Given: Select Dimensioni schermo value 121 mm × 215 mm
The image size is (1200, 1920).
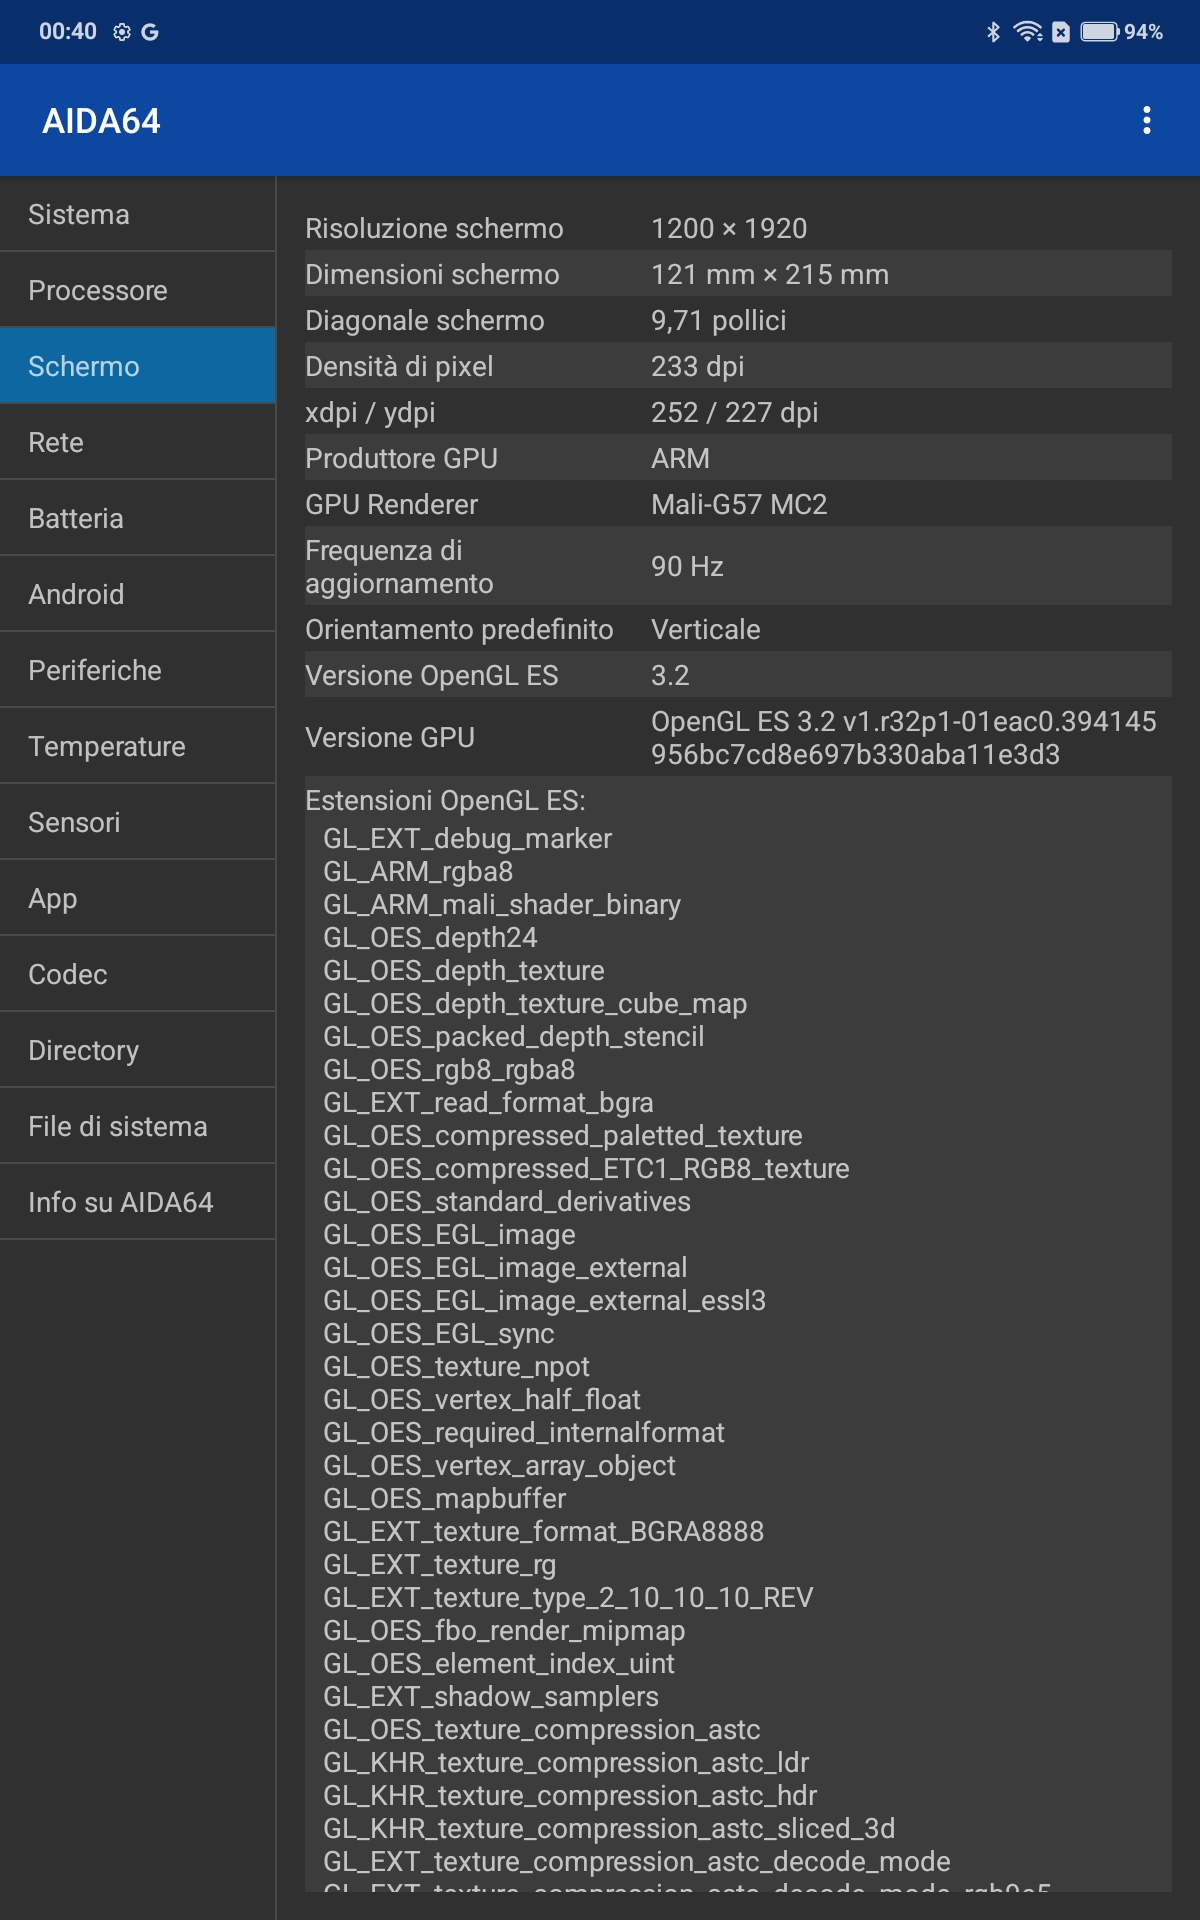Looking at the screenshot, I should click(x=770, y=274).
